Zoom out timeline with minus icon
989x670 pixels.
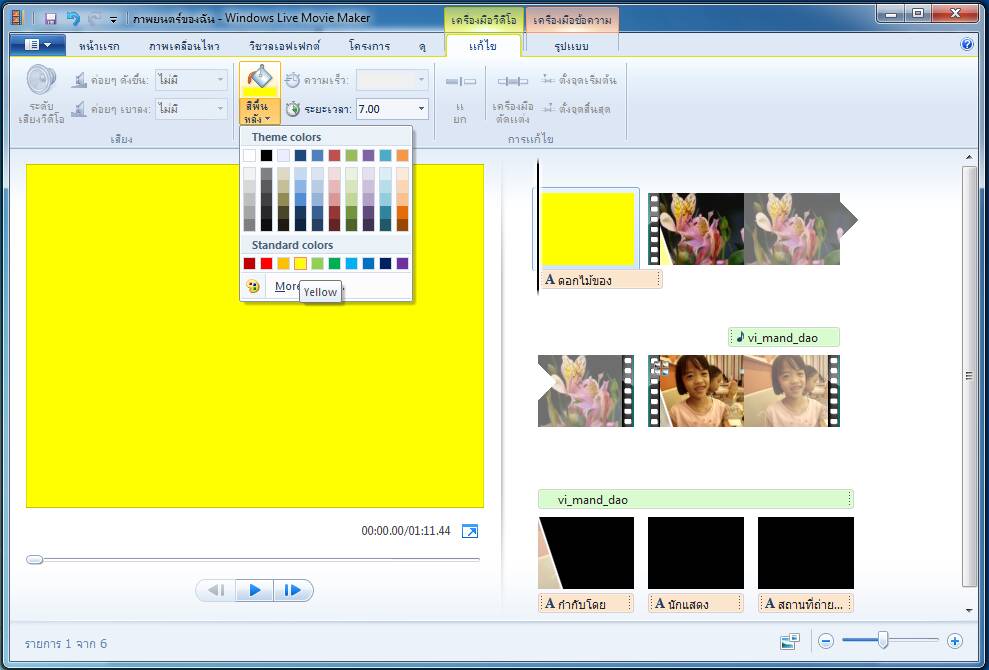tap(826, 641)
